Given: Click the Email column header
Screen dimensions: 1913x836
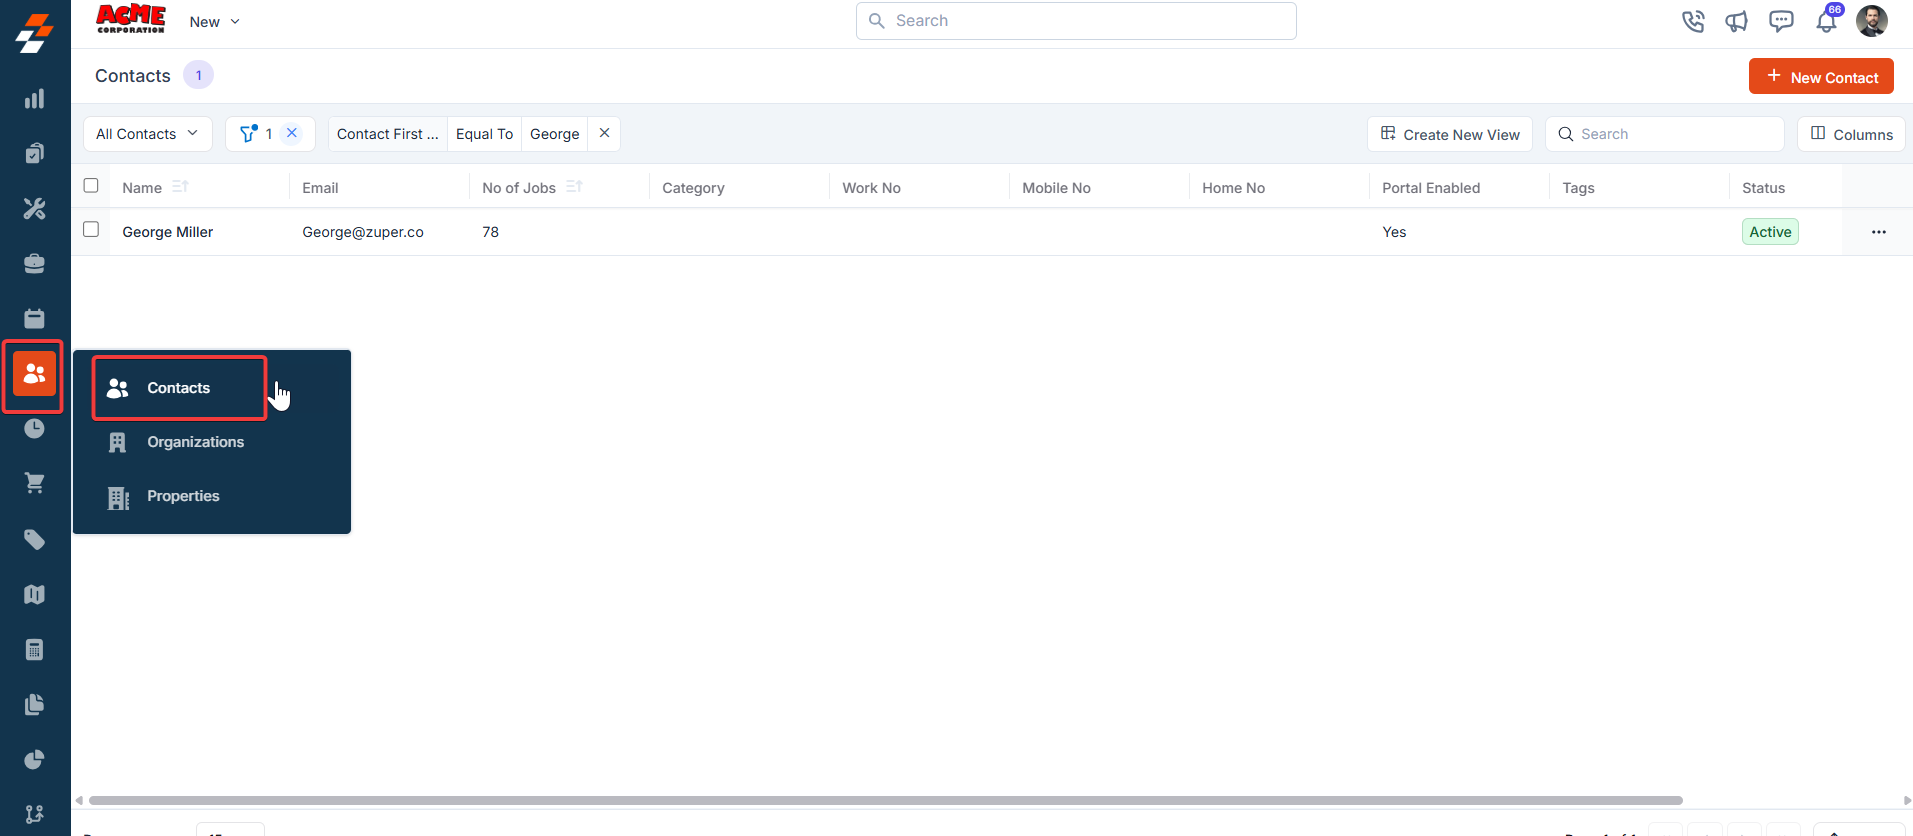Looking at the screenshot, I should click(x=320, y=188).
